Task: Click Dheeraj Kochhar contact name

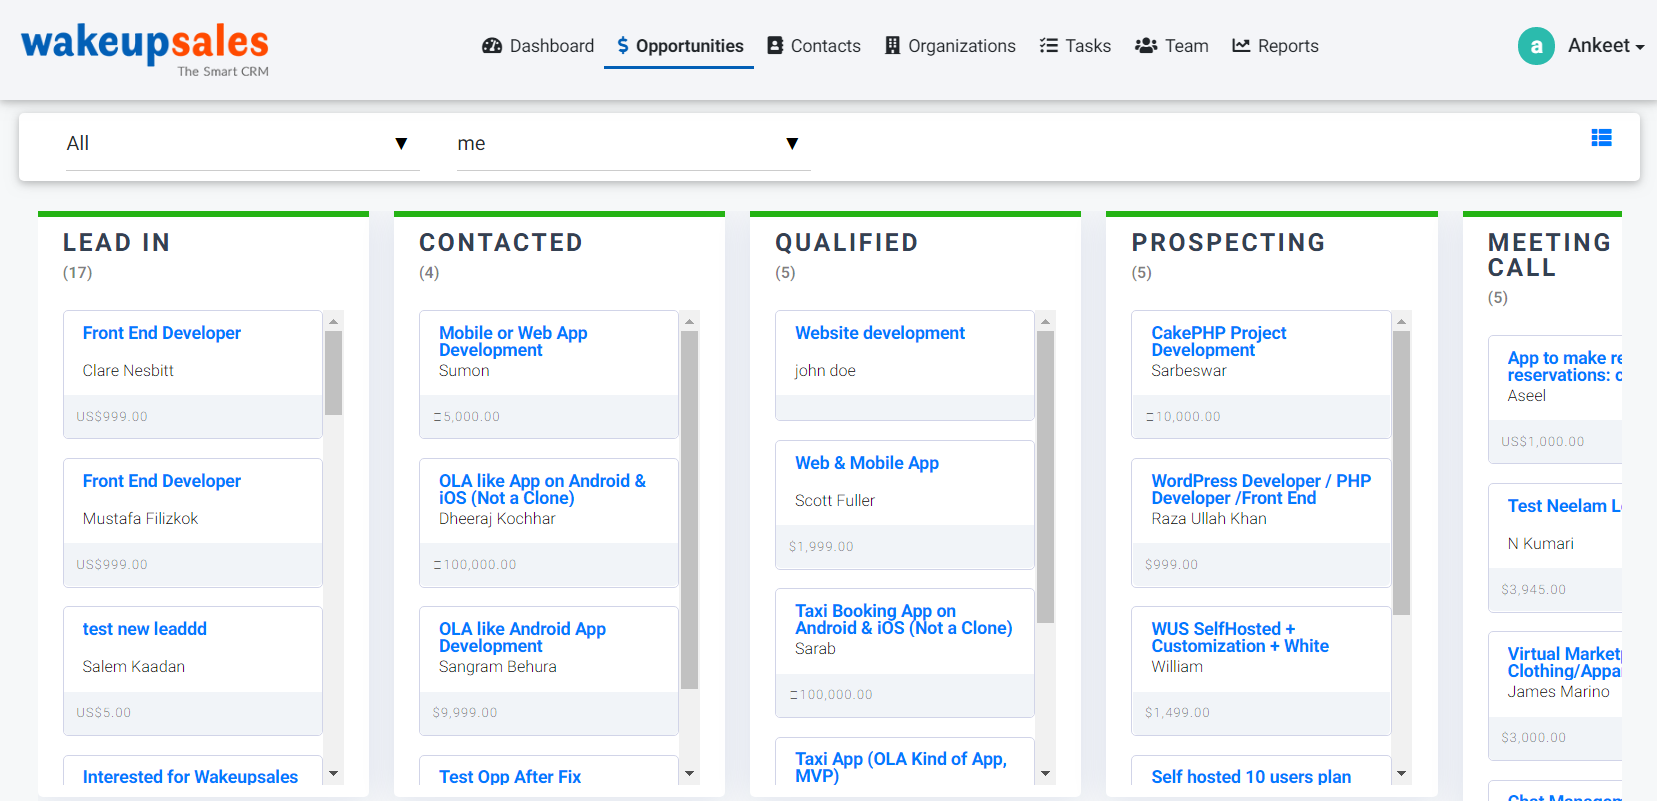Action: [497, 519]
